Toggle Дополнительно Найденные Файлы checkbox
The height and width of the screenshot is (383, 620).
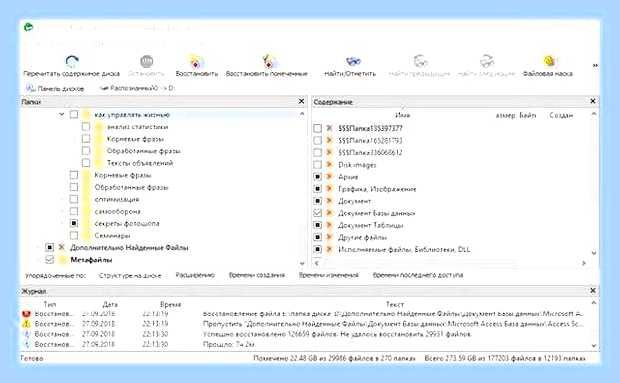pos(49,247)
